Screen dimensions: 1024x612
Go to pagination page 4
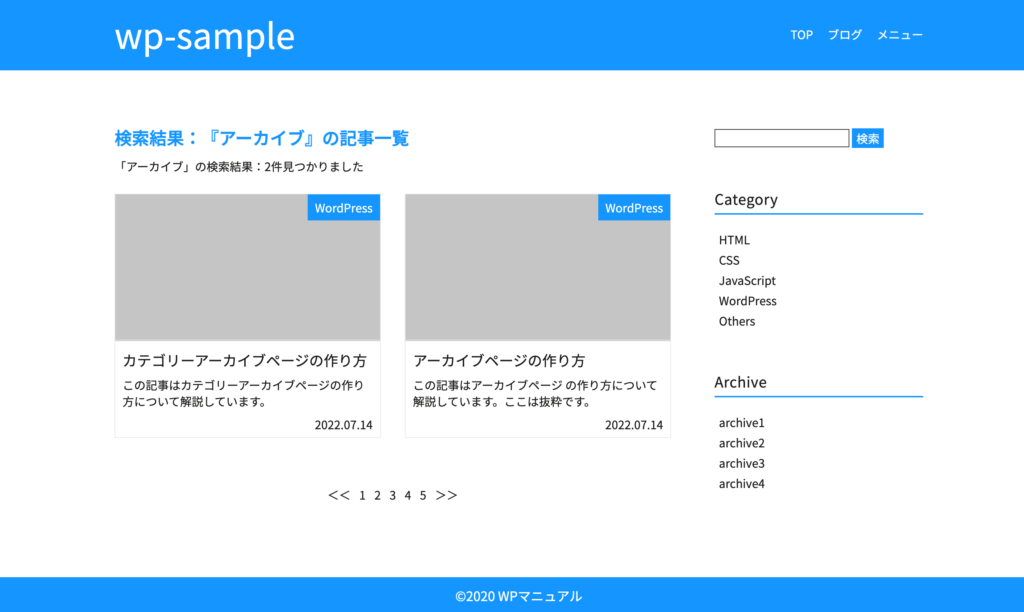[x=408, y=496]
